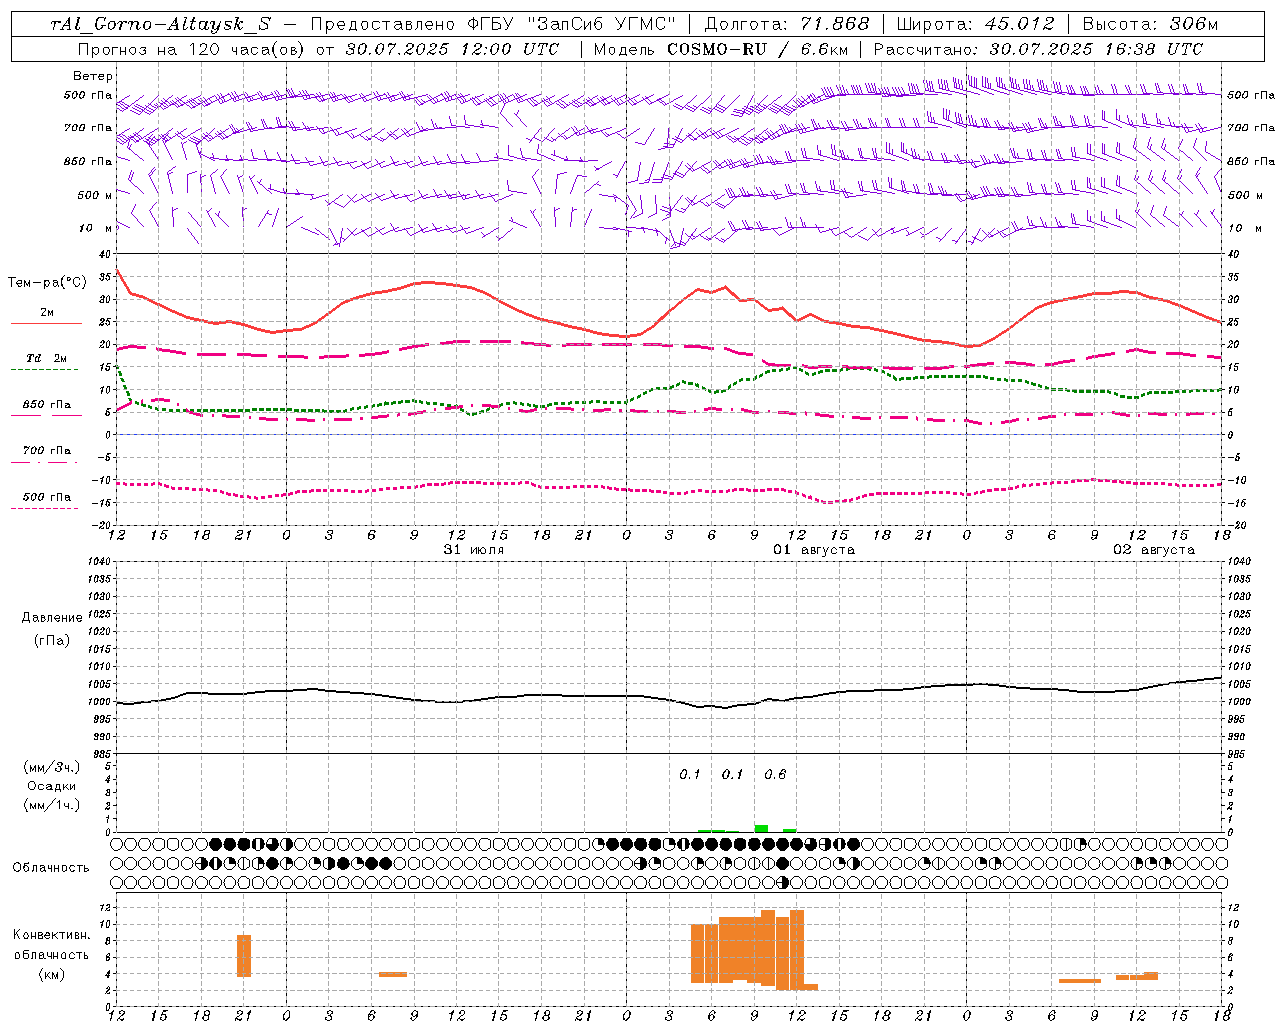This screenshot has width=1280, height=1024.
Task: Click the 02 августа date label
Action: pyautogui.click(x=1154, y=550)
